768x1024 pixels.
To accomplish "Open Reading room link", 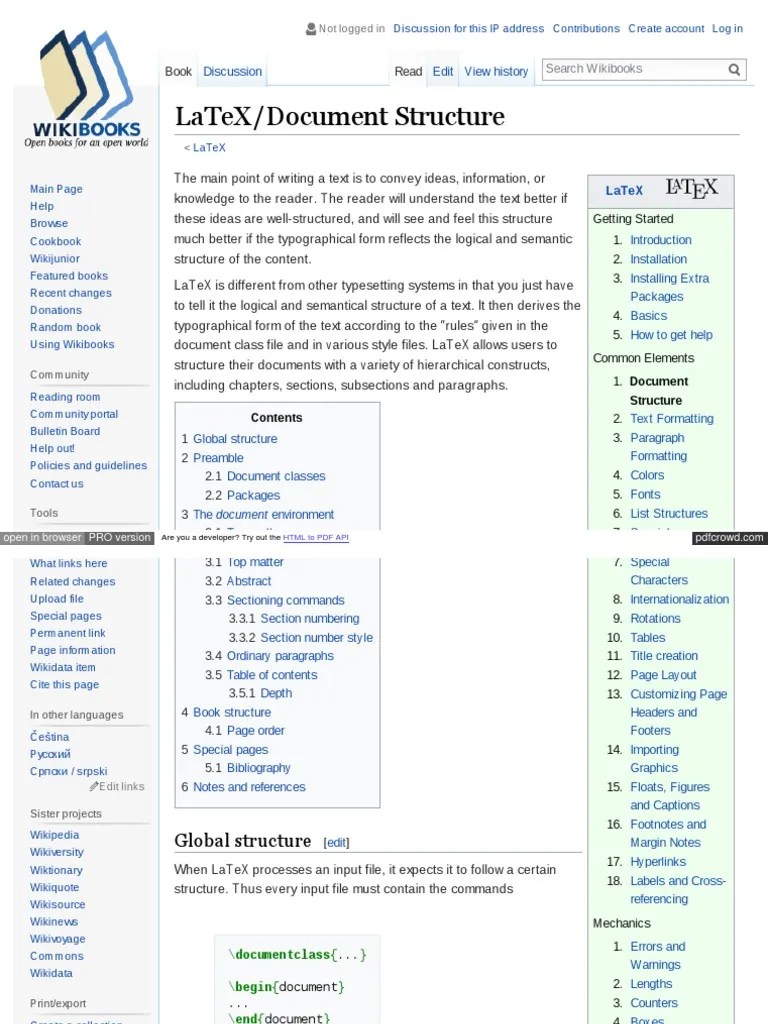I will [x=65, y=397].
